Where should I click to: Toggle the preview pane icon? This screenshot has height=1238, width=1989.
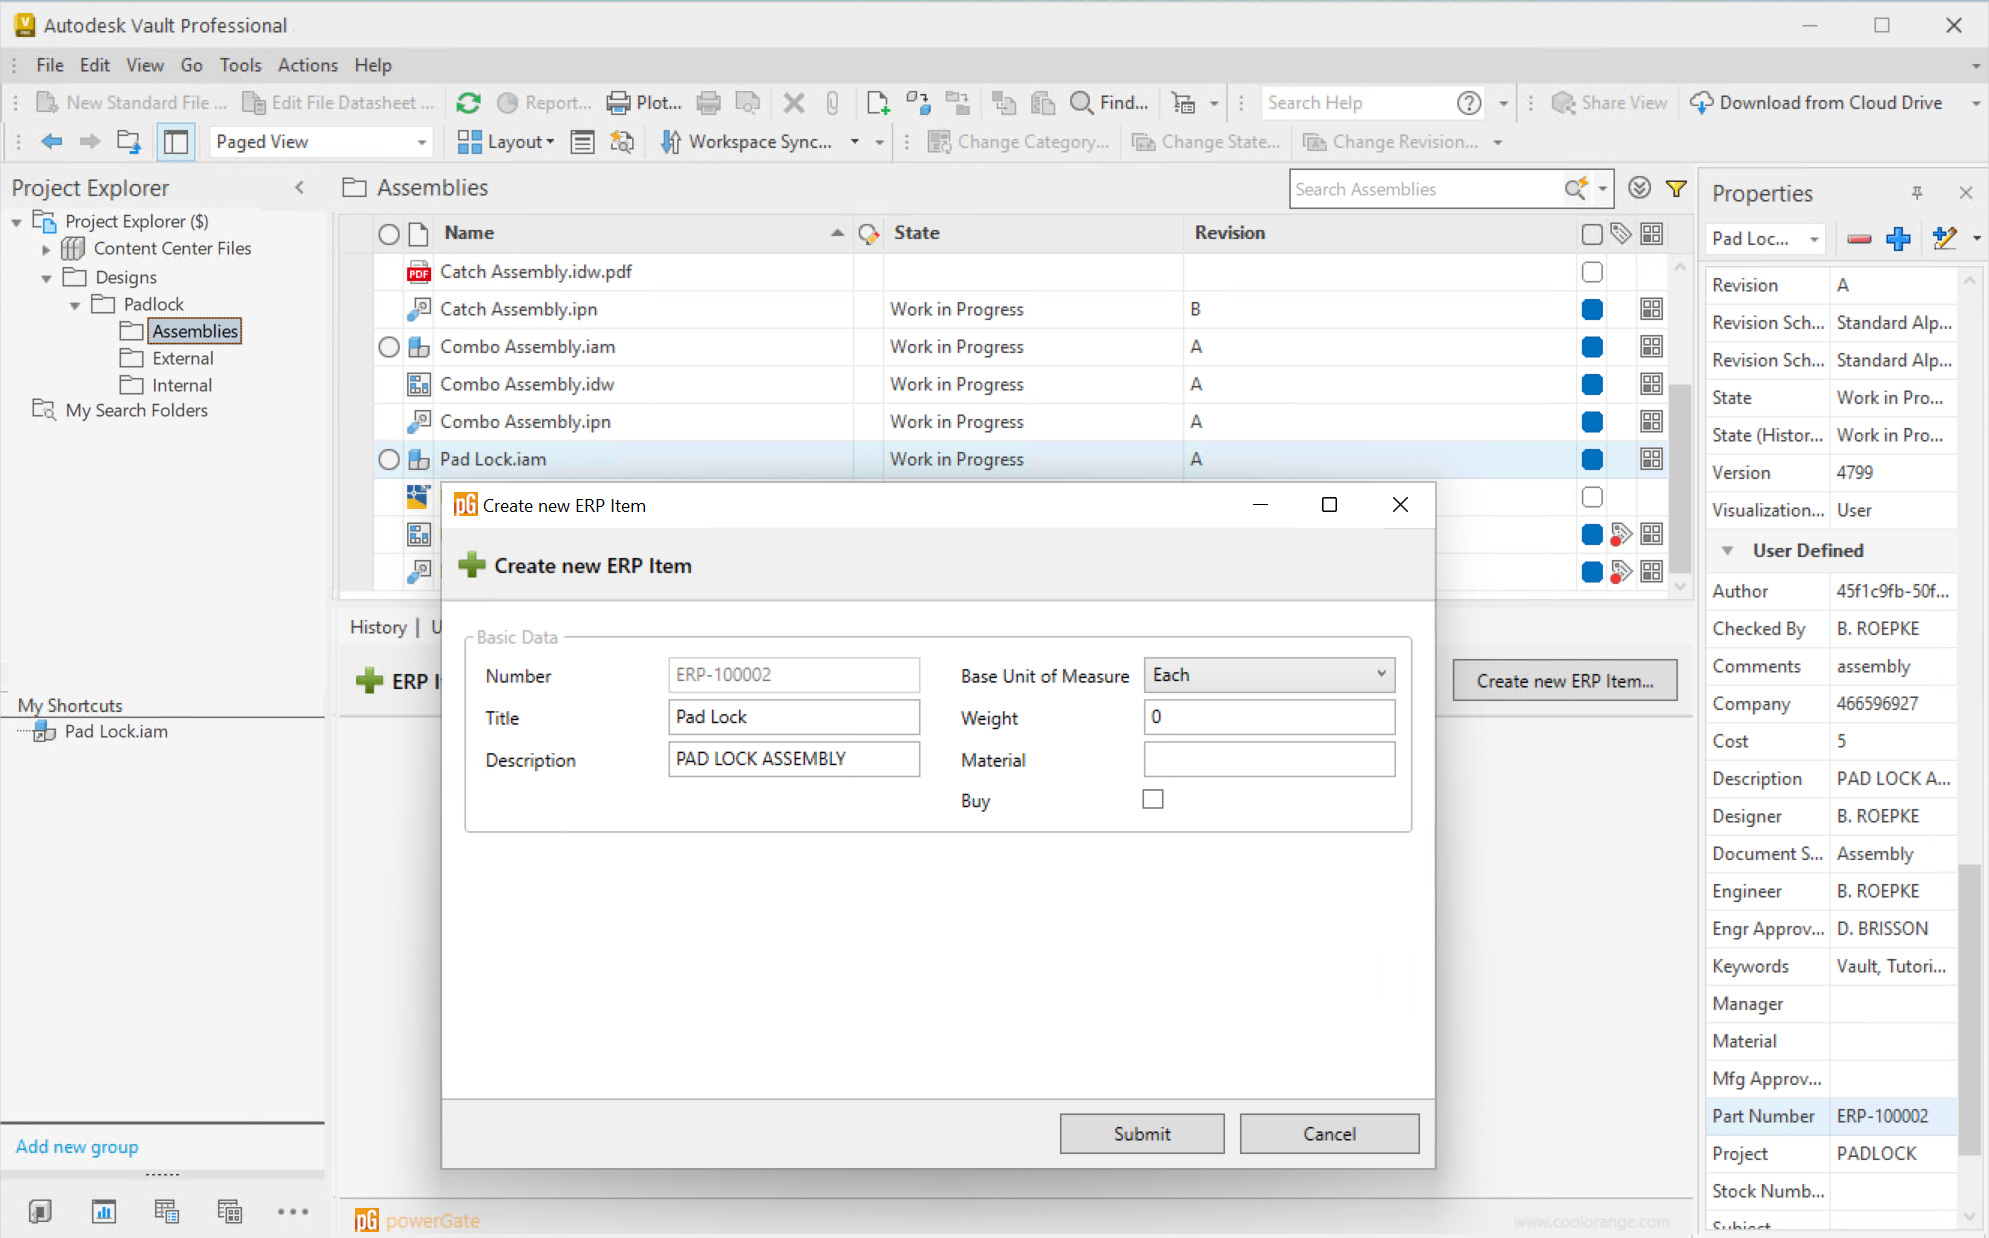pyautogui.click(x=175, y=142)
